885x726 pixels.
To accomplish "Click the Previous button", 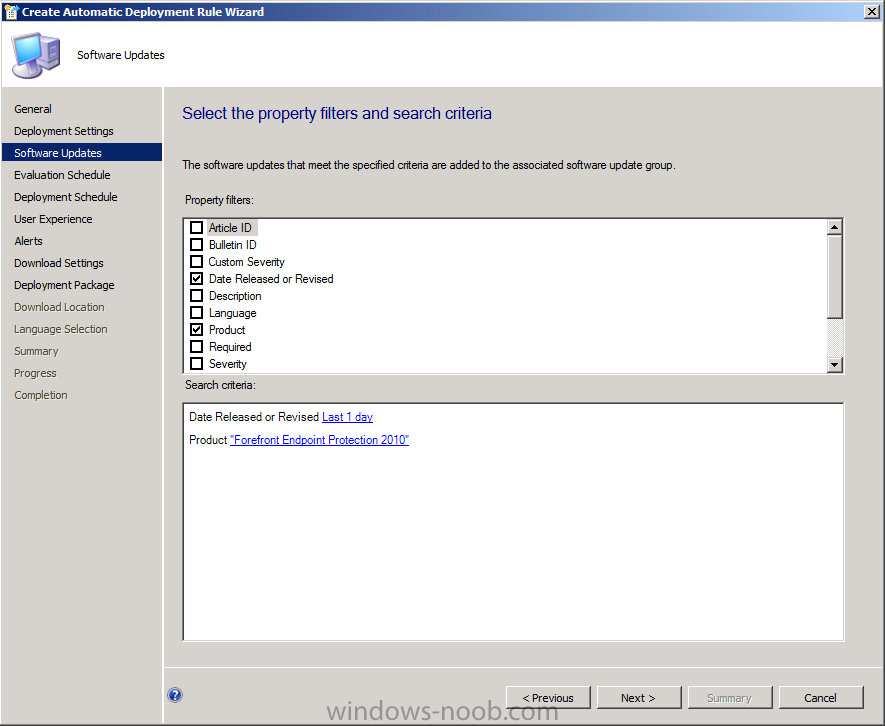I will coord(548,698).
